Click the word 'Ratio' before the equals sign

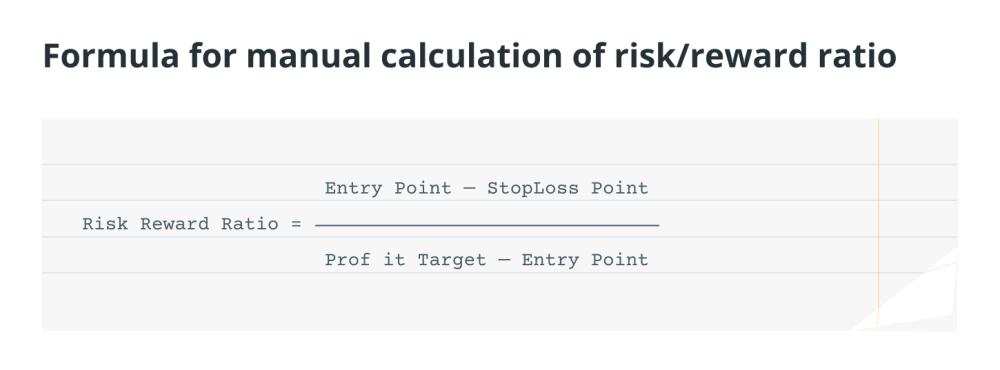pyautogui.click(x=249, y=224)
